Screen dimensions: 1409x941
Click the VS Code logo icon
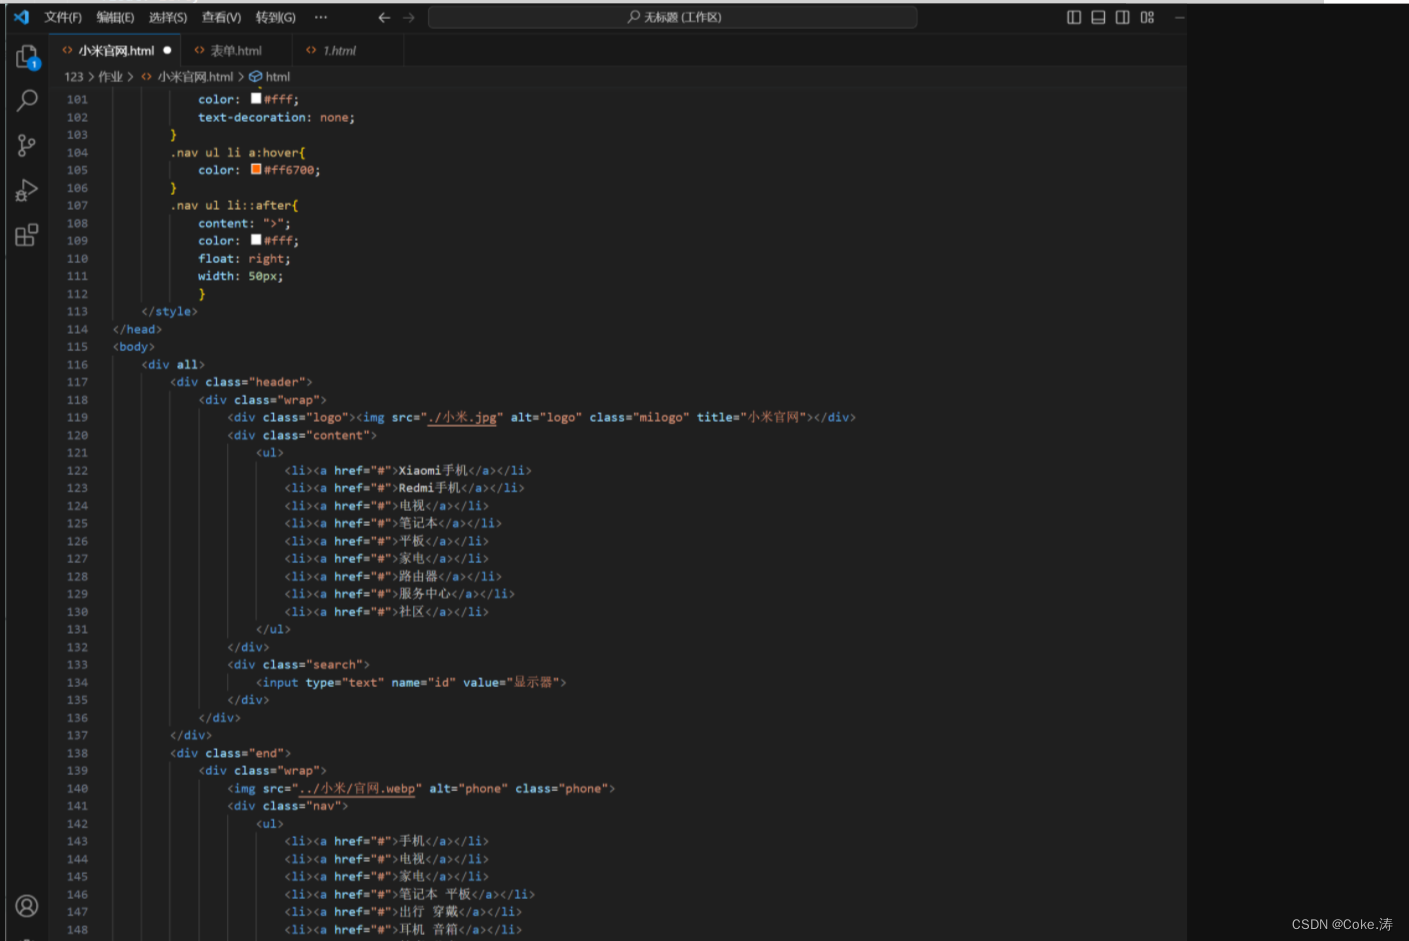point(21,17)
